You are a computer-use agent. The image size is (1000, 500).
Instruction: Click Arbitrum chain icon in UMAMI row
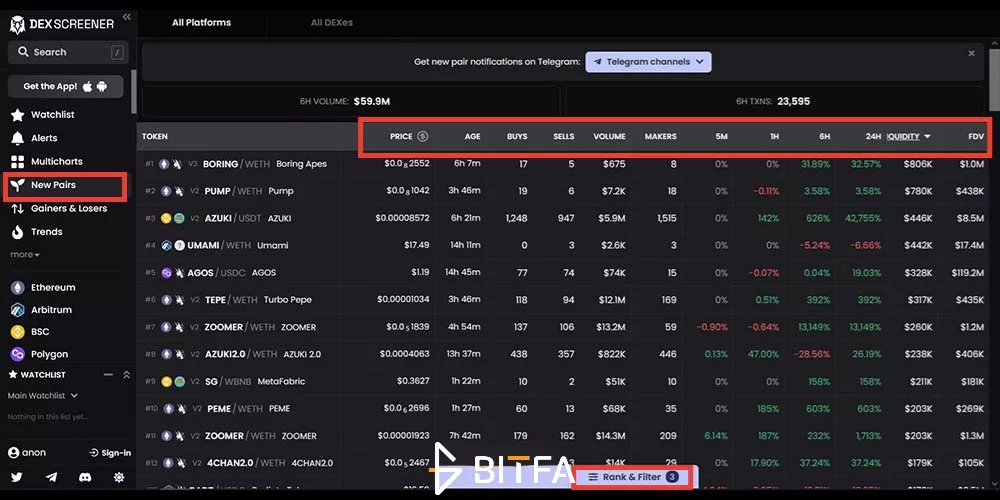(167, 246)
